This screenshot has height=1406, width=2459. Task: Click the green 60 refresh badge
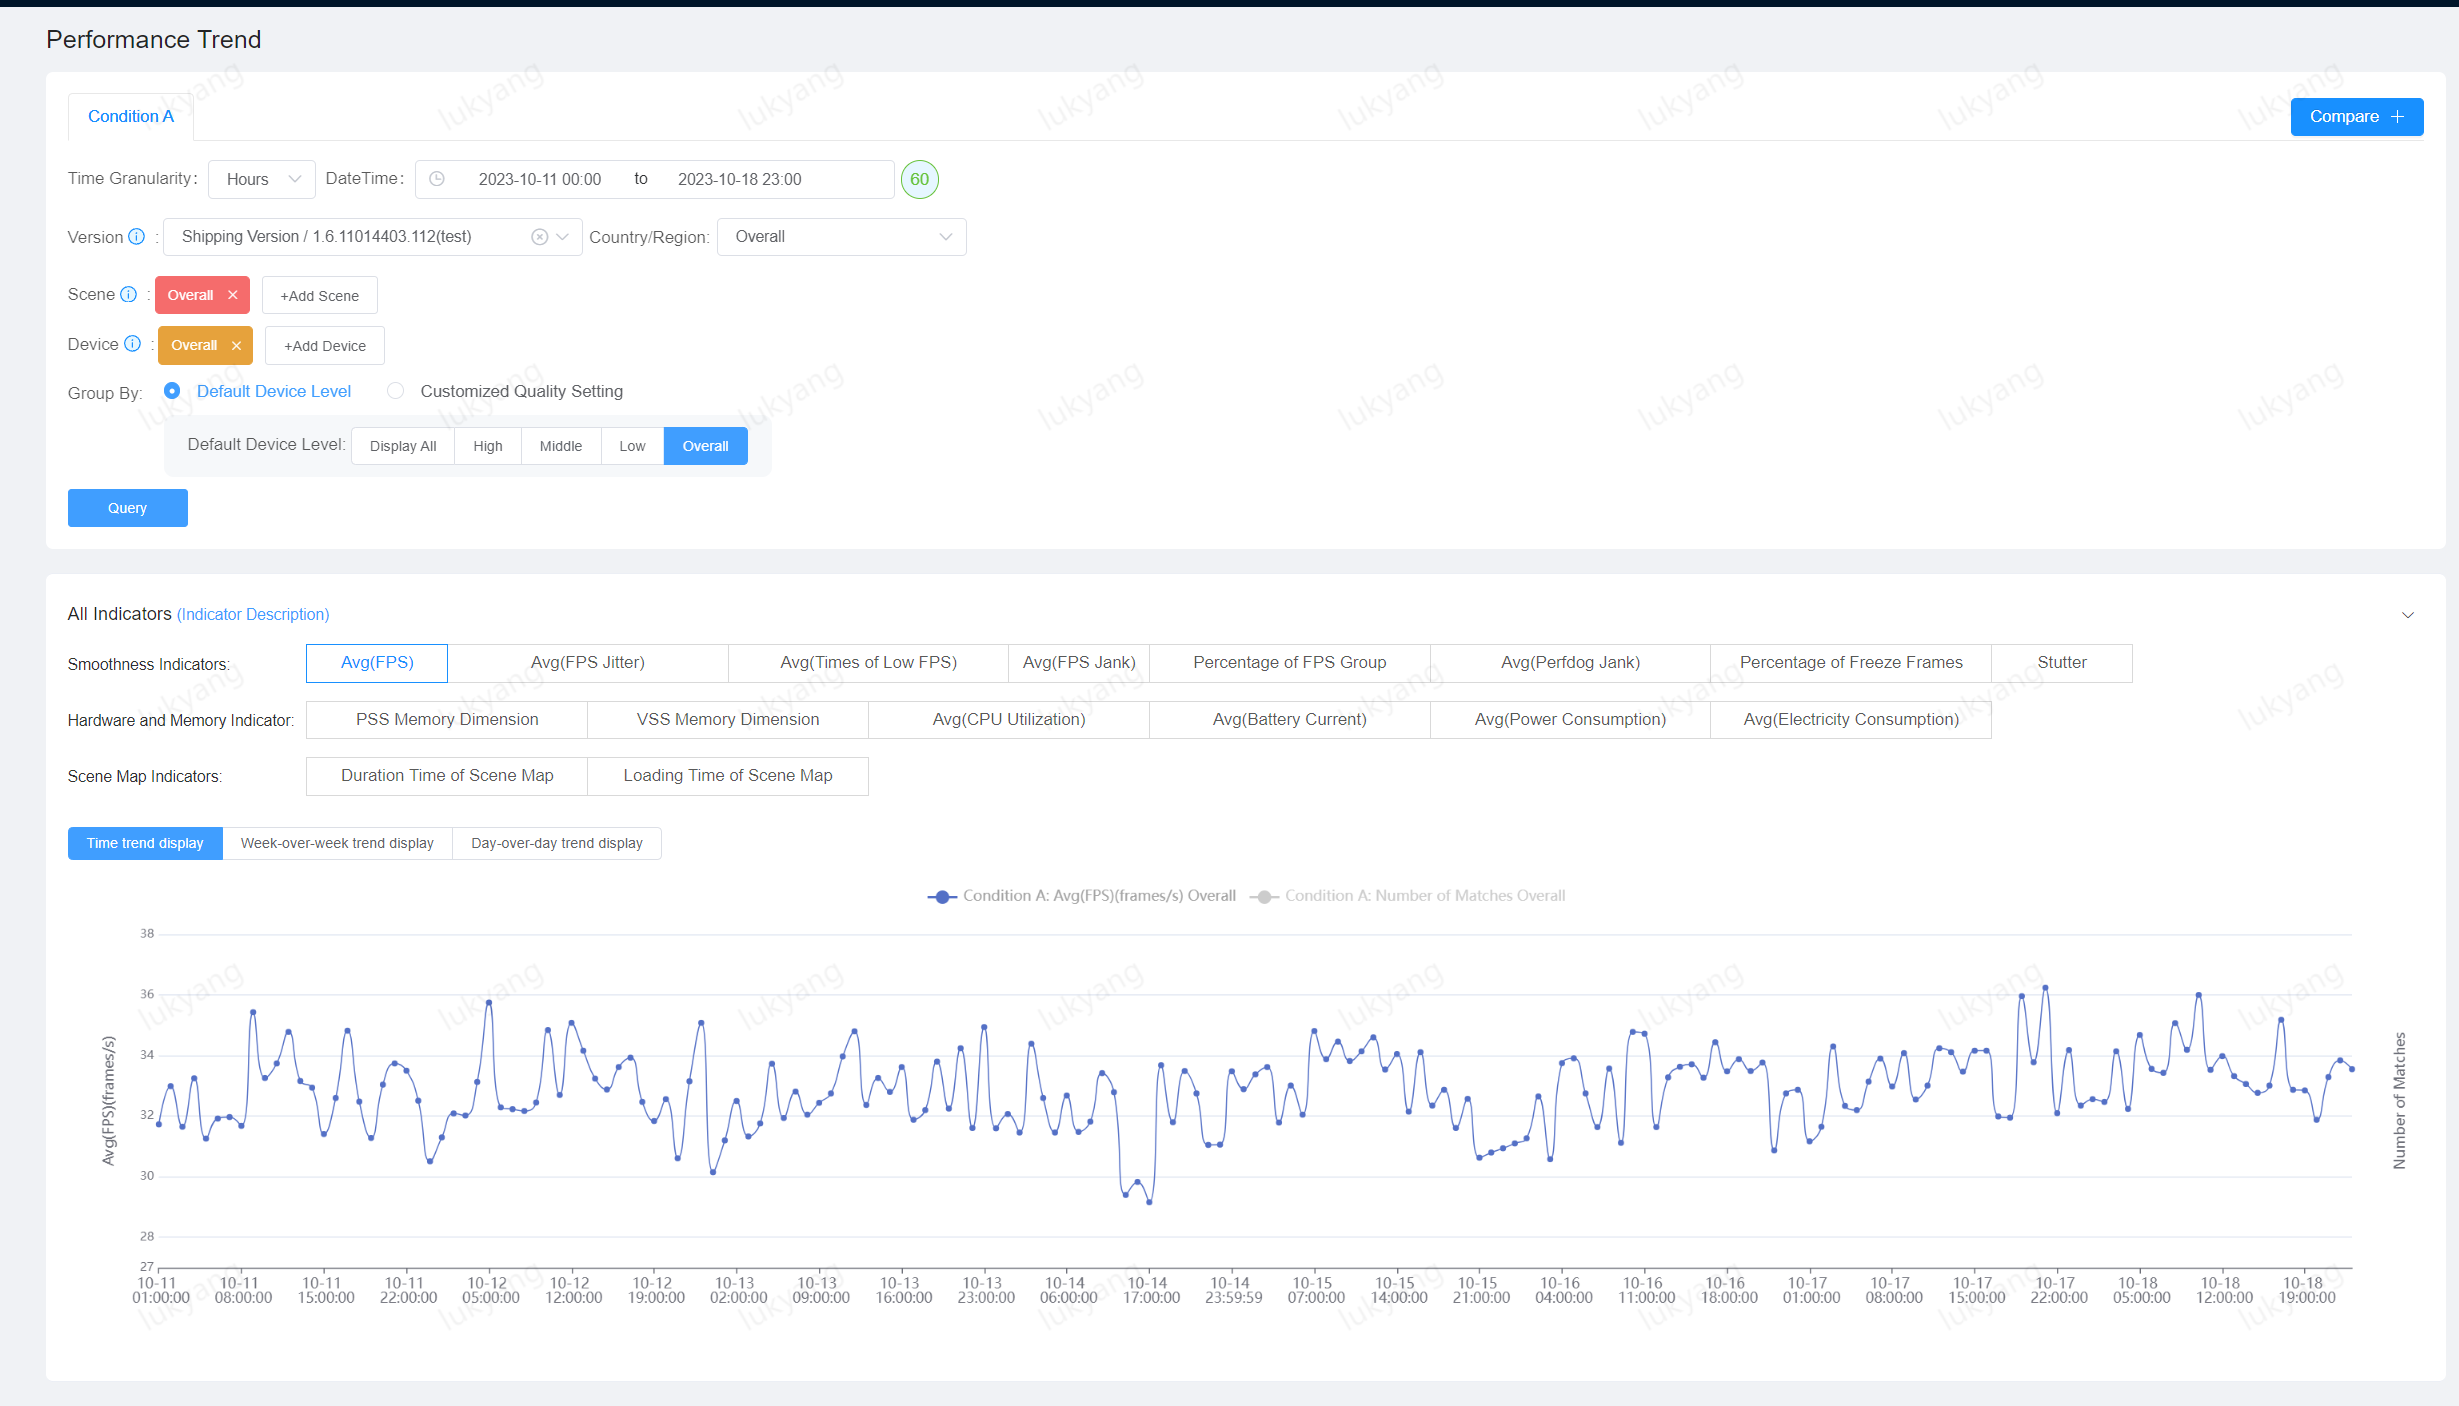pyautogui.click(x=919, y=179)
